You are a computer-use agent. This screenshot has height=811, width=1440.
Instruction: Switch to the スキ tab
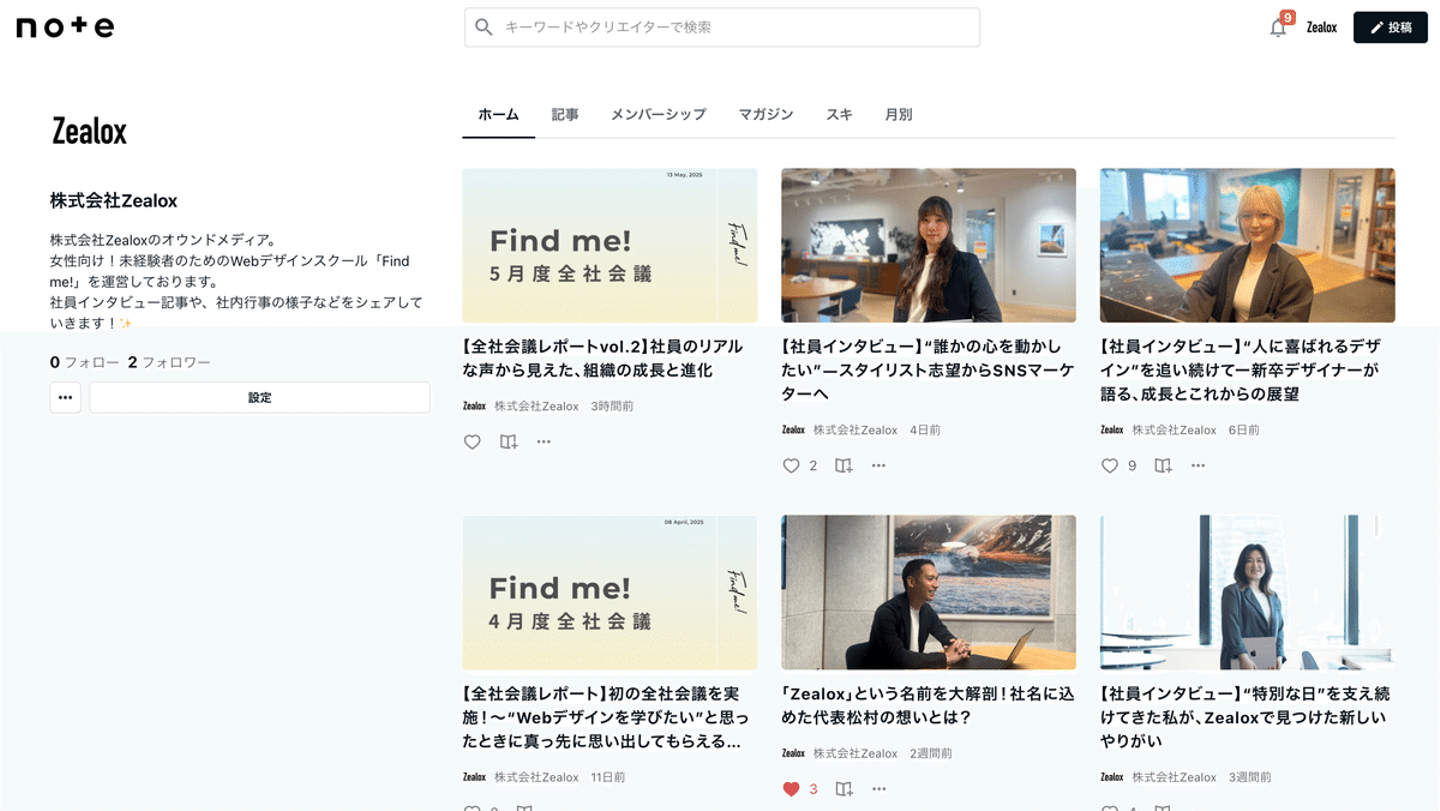tap(839, 114)
